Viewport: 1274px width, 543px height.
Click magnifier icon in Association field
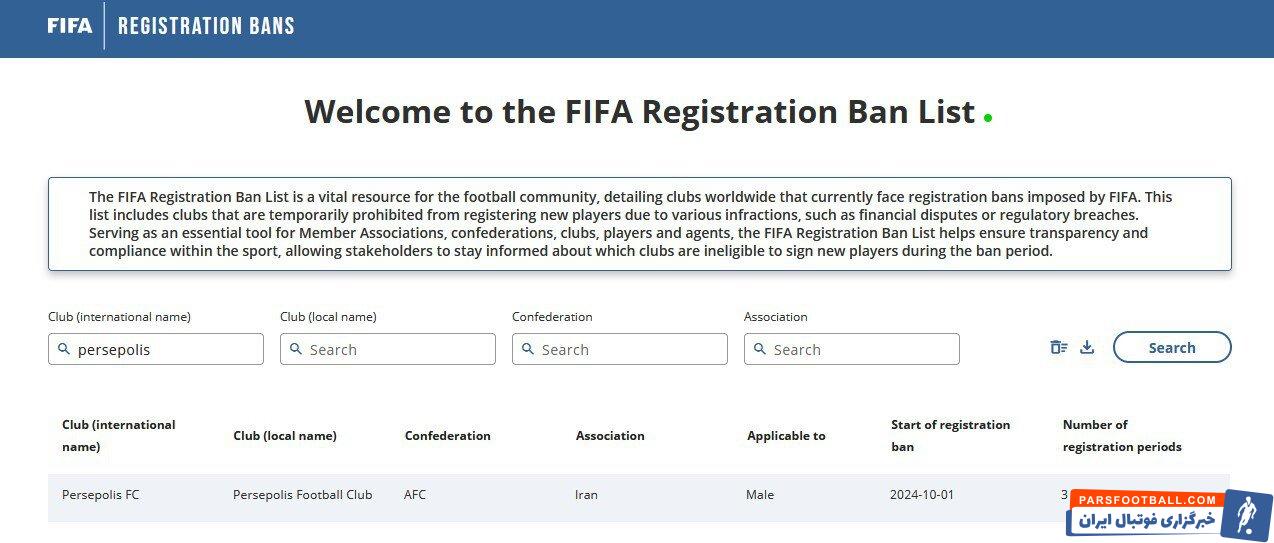click(760, 349)
